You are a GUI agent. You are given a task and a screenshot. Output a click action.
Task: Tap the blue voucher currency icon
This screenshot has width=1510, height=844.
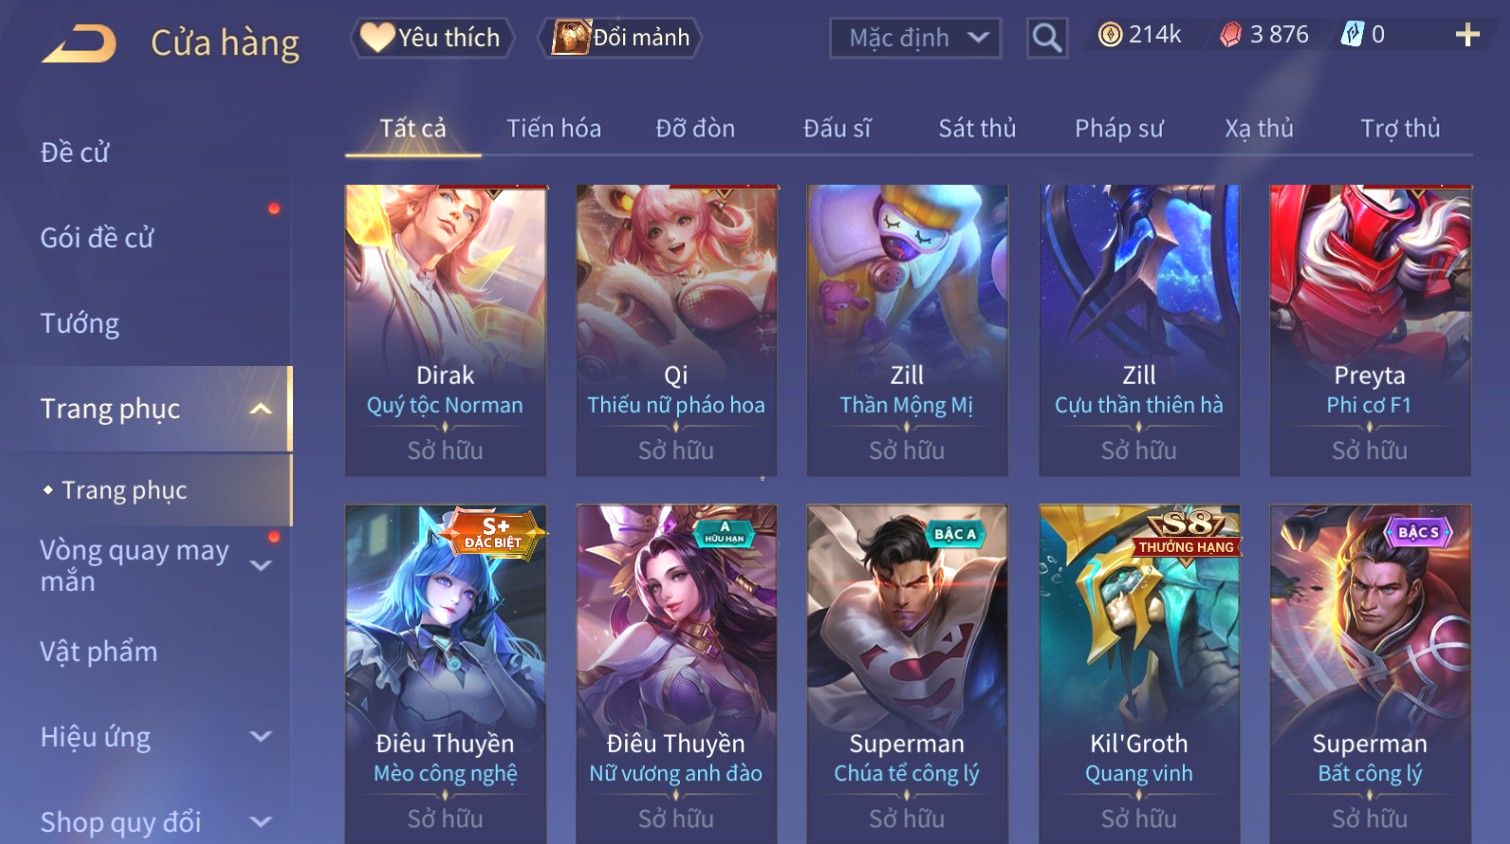(1352, 35)
